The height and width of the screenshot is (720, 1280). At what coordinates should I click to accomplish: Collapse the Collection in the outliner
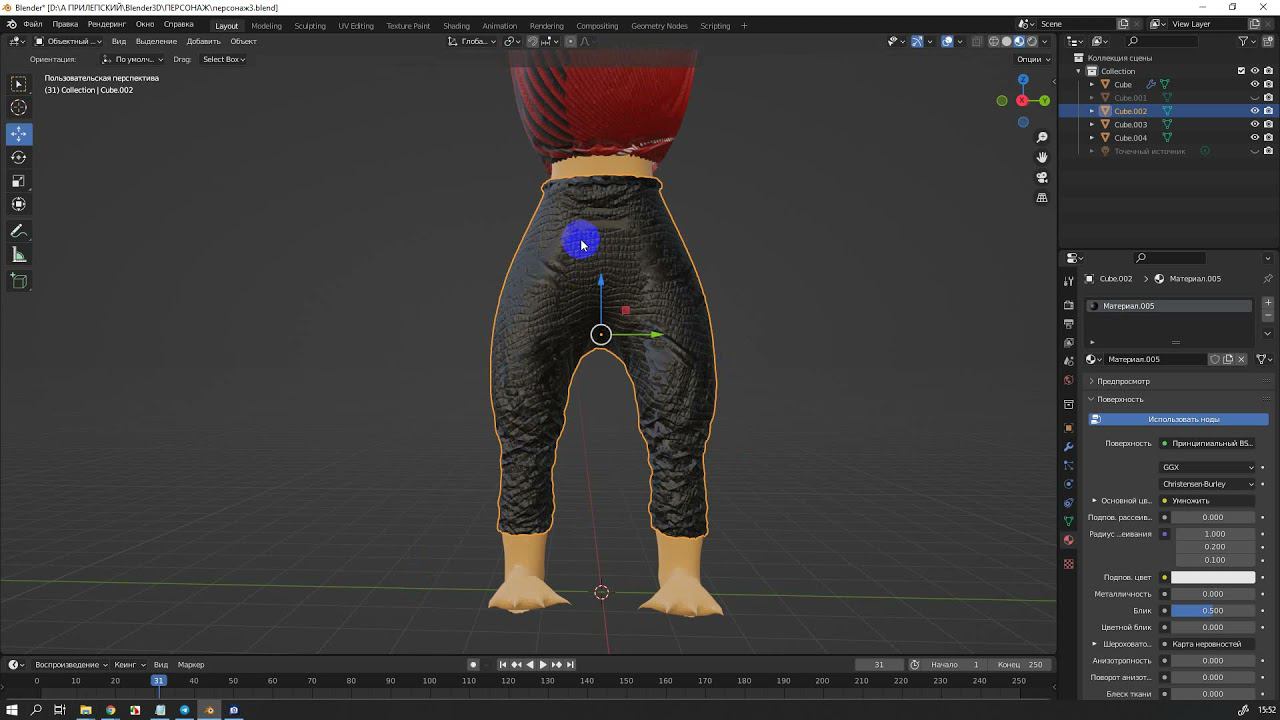coord(1079,71)
